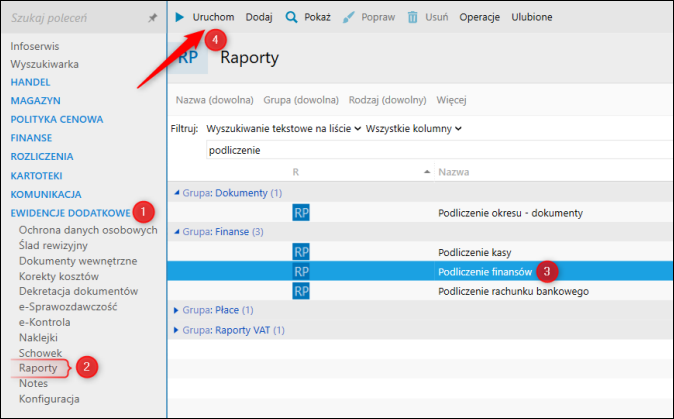
Task: Click the Popraw brush icon
Action: 349,17
